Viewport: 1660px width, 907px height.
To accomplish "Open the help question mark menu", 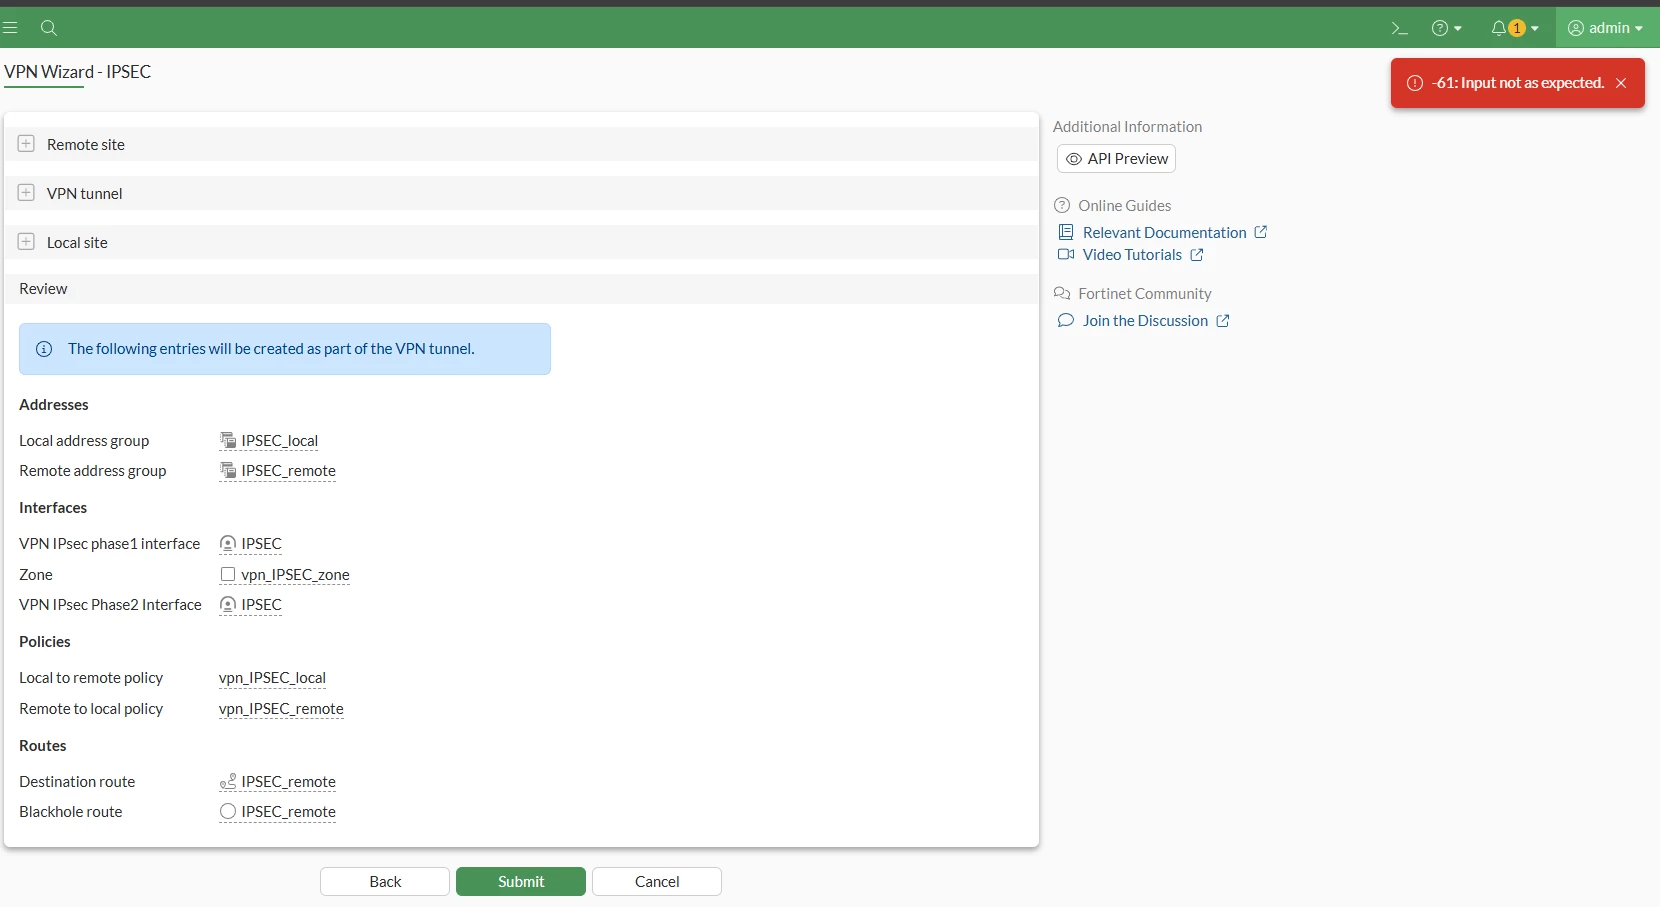I will [1447, 28].
